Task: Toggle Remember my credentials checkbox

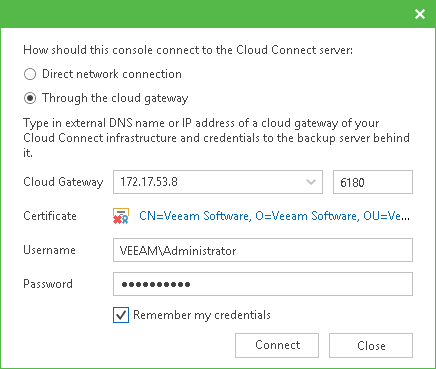Action: tap(121, 315)
